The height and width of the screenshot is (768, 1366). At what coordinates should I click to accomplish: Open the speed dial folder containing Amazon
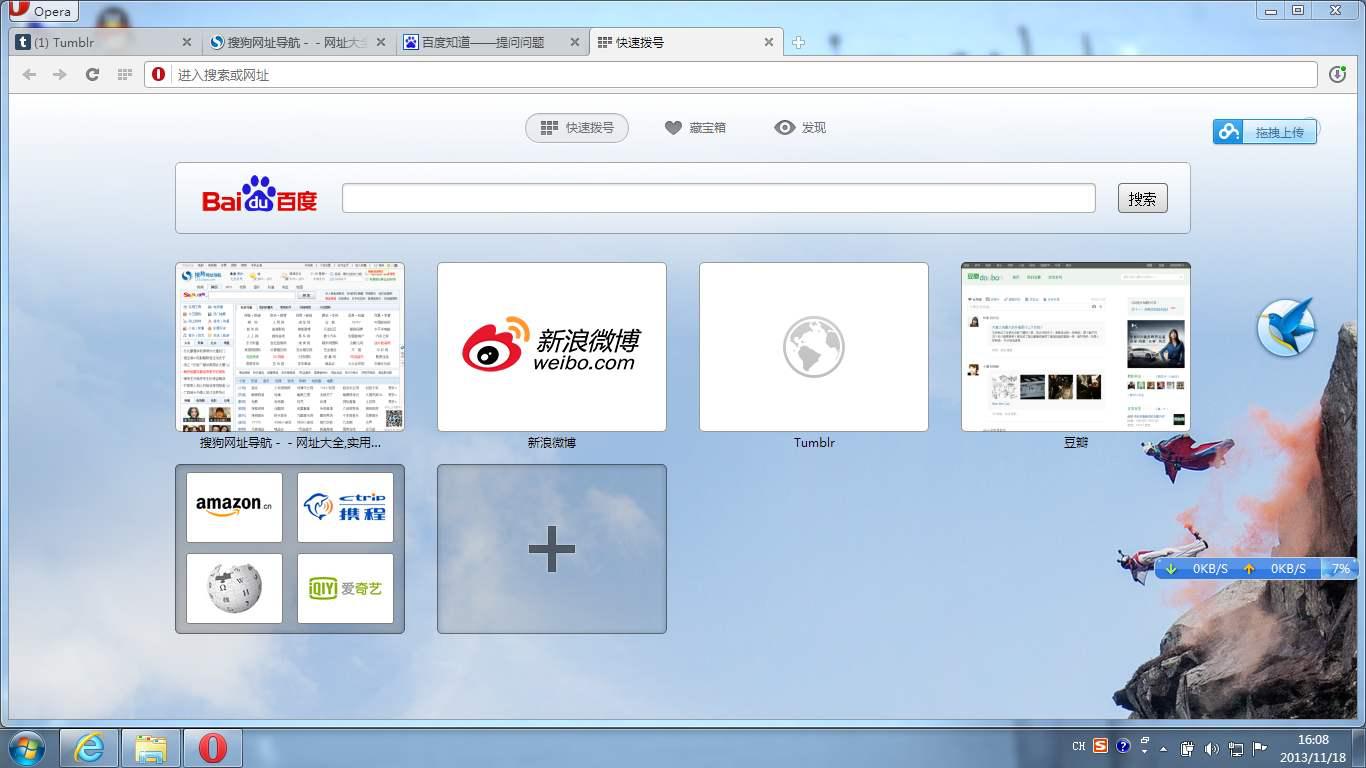(x=289, y=548)
